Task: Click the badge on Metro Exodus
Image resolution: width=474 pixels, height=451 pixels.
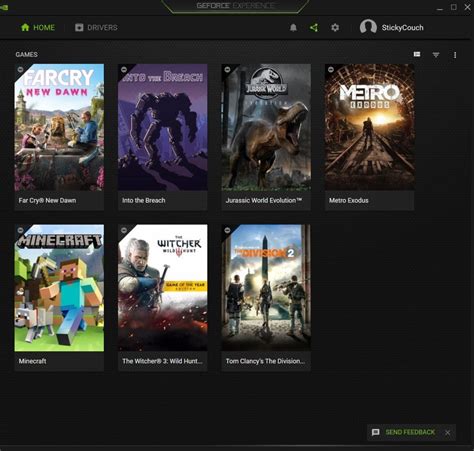Action: (331, 69)
